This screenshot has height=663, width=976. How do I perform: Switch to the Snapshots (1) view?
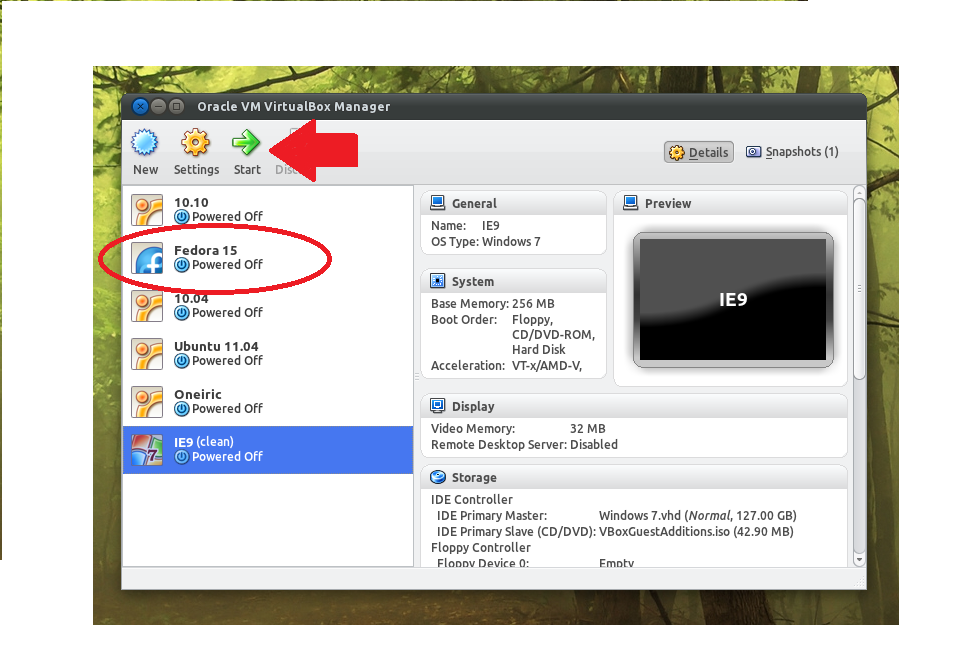point(792,152)
